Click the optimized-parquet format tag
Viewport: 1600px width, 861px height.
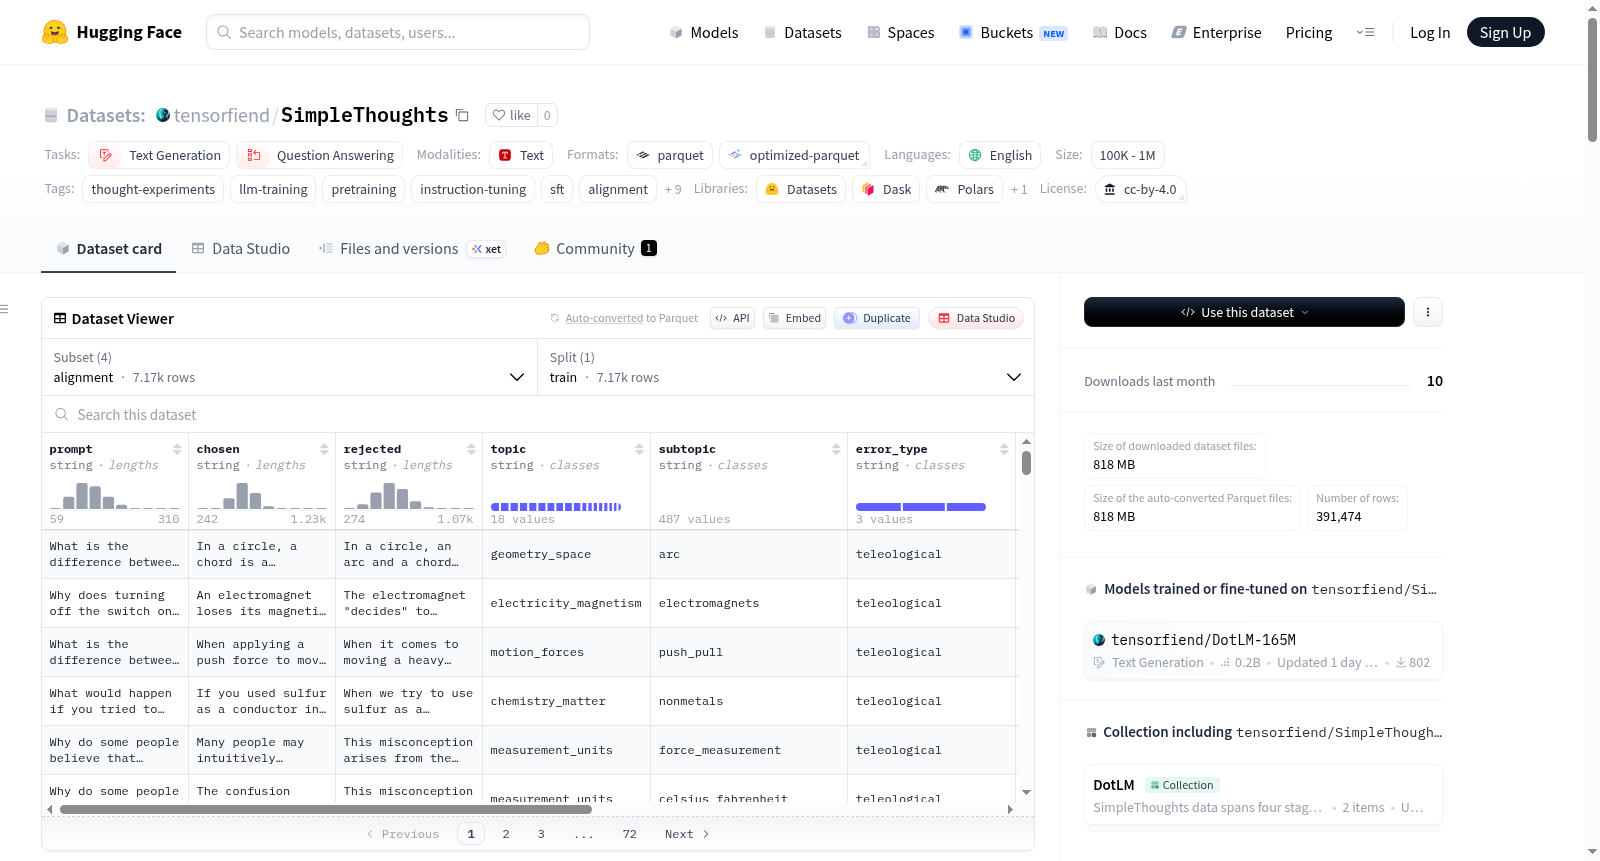(794, 155)
